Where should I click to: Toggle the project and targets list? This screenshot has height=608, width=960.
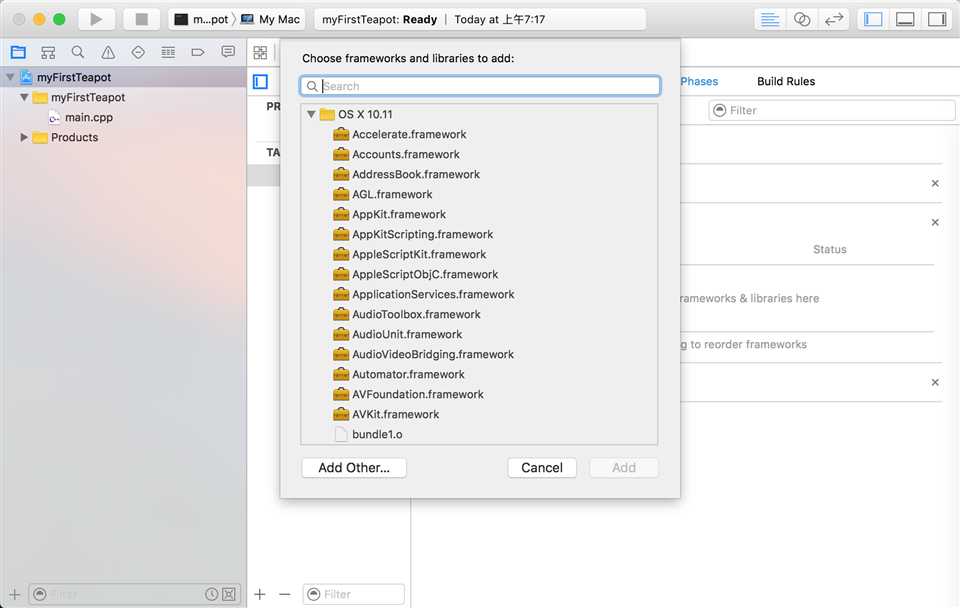point(260,81)
